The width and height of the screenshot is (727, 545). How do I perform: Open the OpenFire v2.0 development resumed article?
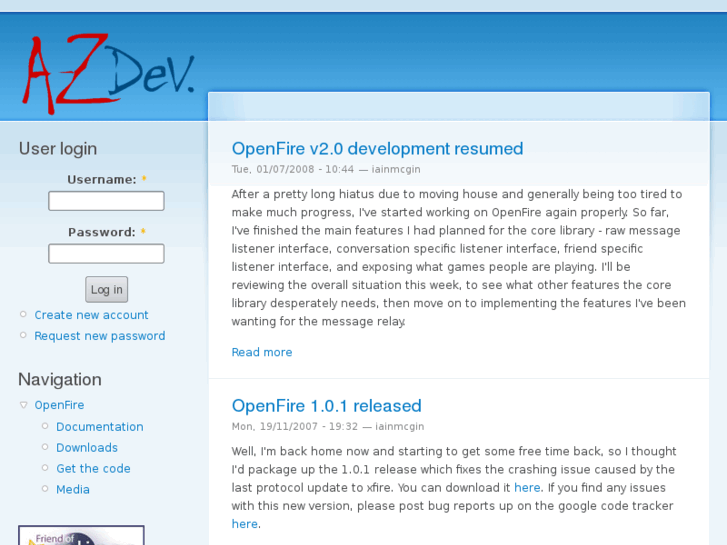coord(377,148)
